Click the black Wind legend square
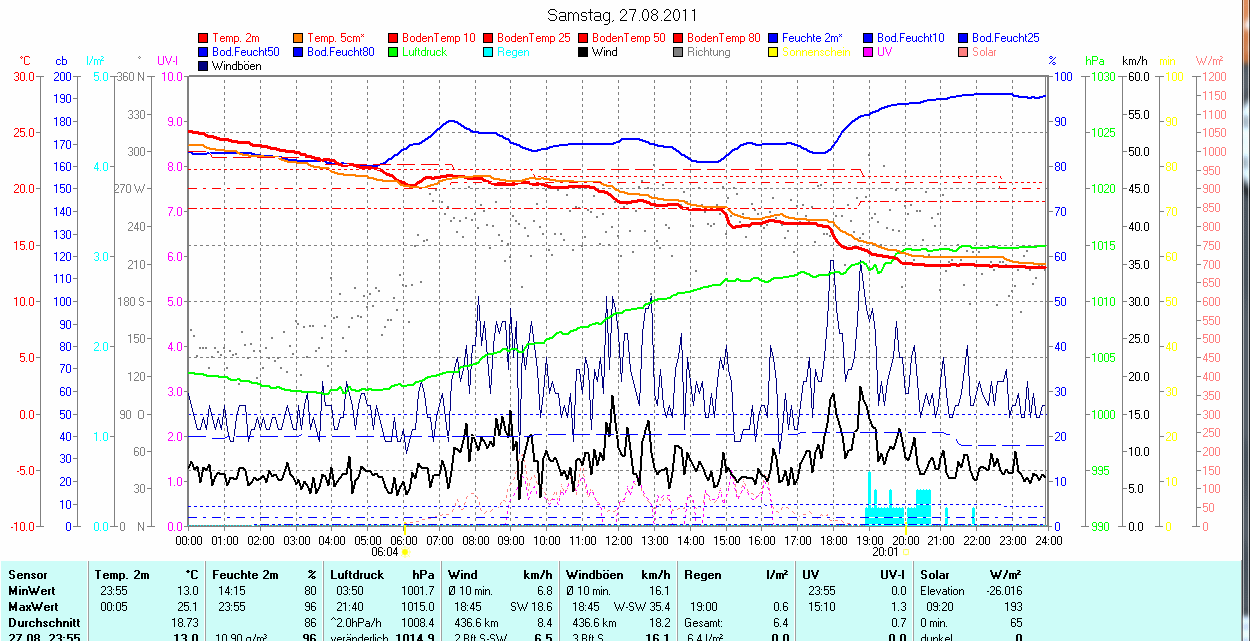Image resolution: width=1250 pixels, height=641 pixels. 583,52
